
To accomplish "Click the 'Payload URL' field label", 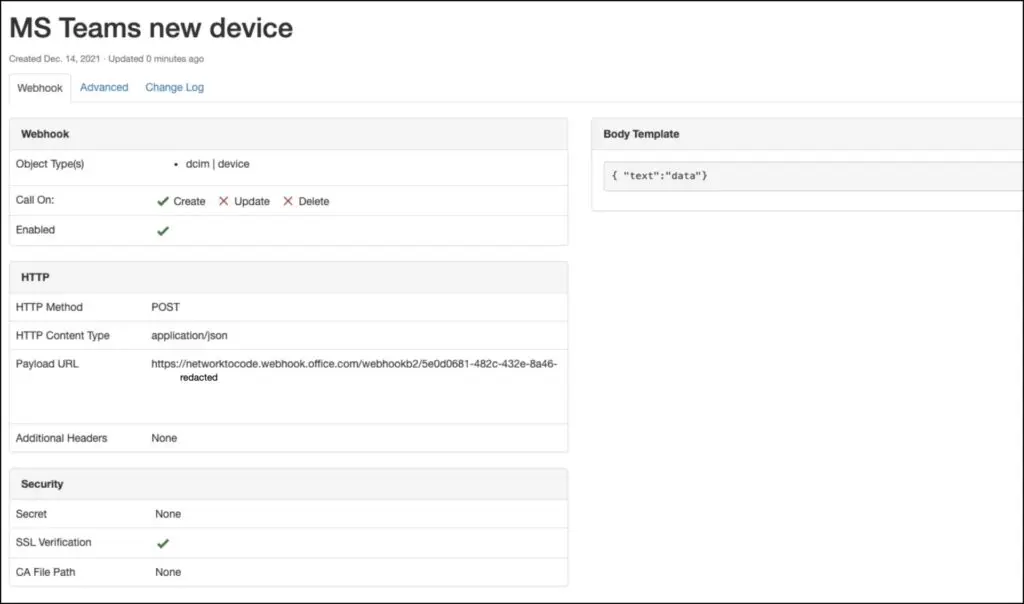I will [x=47, y=364].
